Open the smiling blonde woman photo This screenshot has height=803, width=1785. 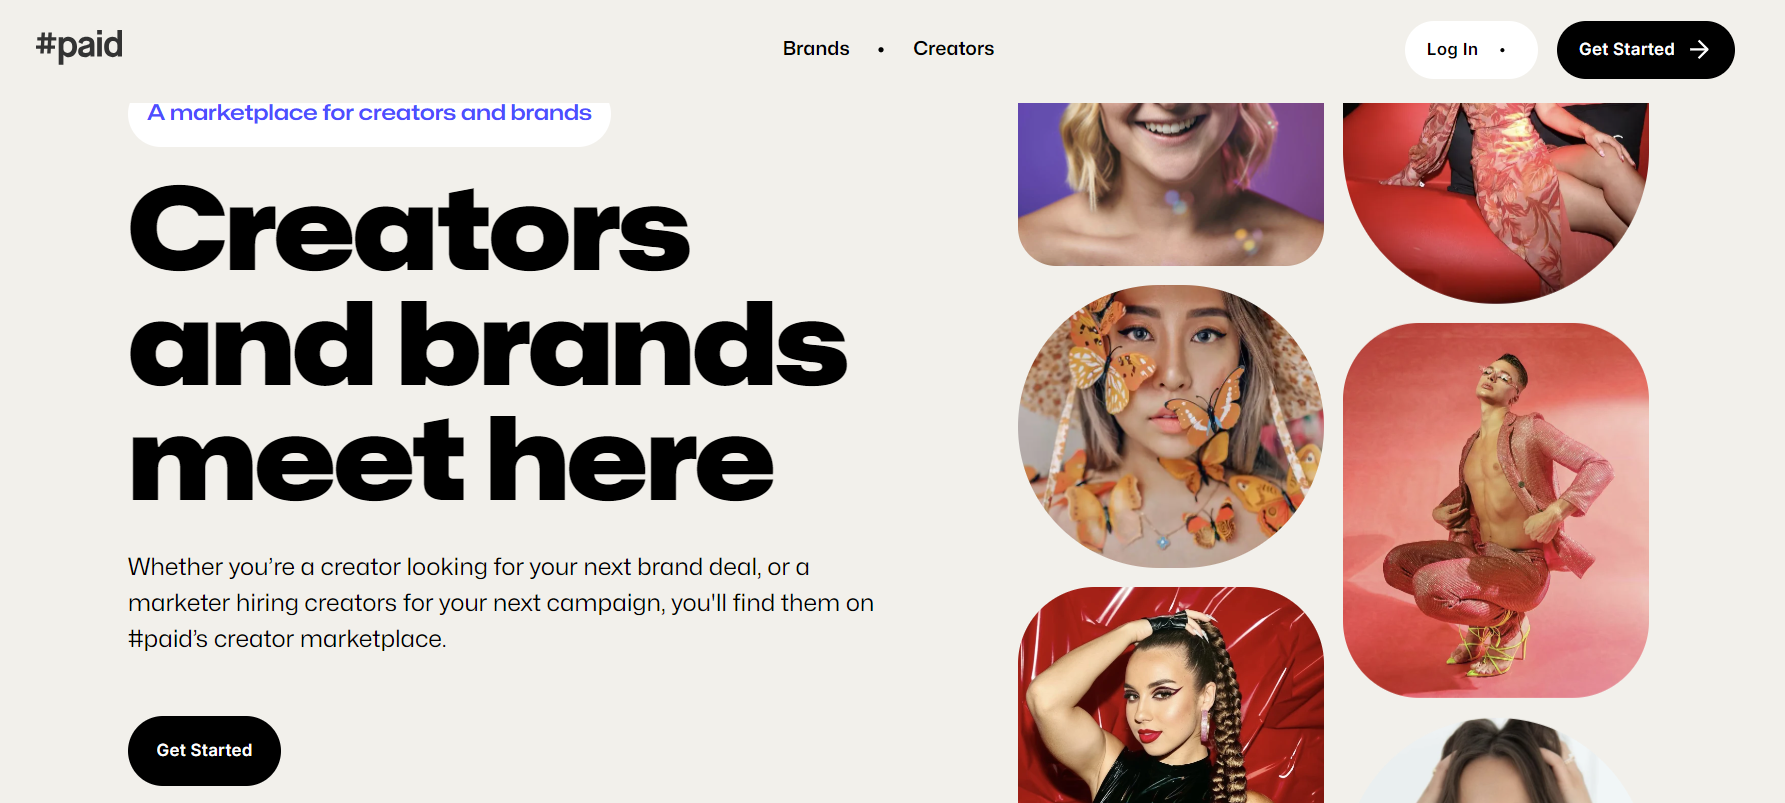(1171, 184)
